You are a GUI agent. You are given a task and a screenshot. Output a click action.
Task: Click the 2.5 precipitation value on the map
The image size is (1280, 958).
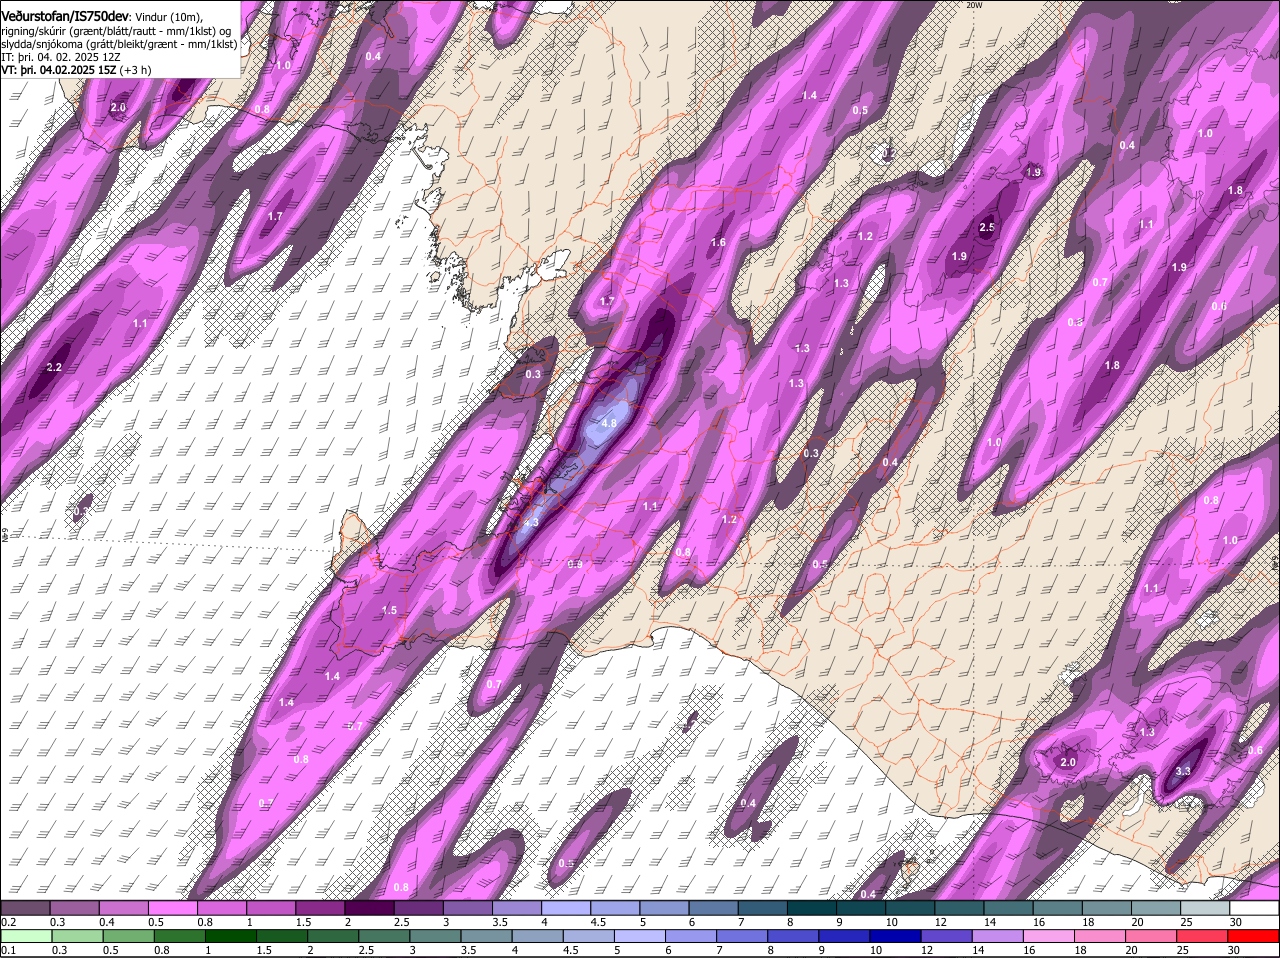click(987, 228)
